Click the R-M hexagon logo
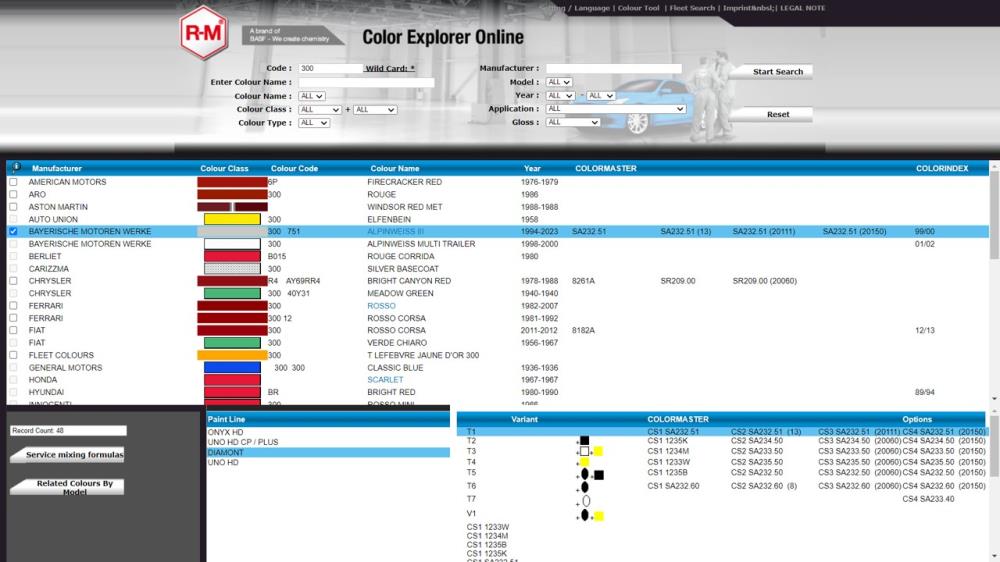The image size is (1000, 562). (203, 33)
